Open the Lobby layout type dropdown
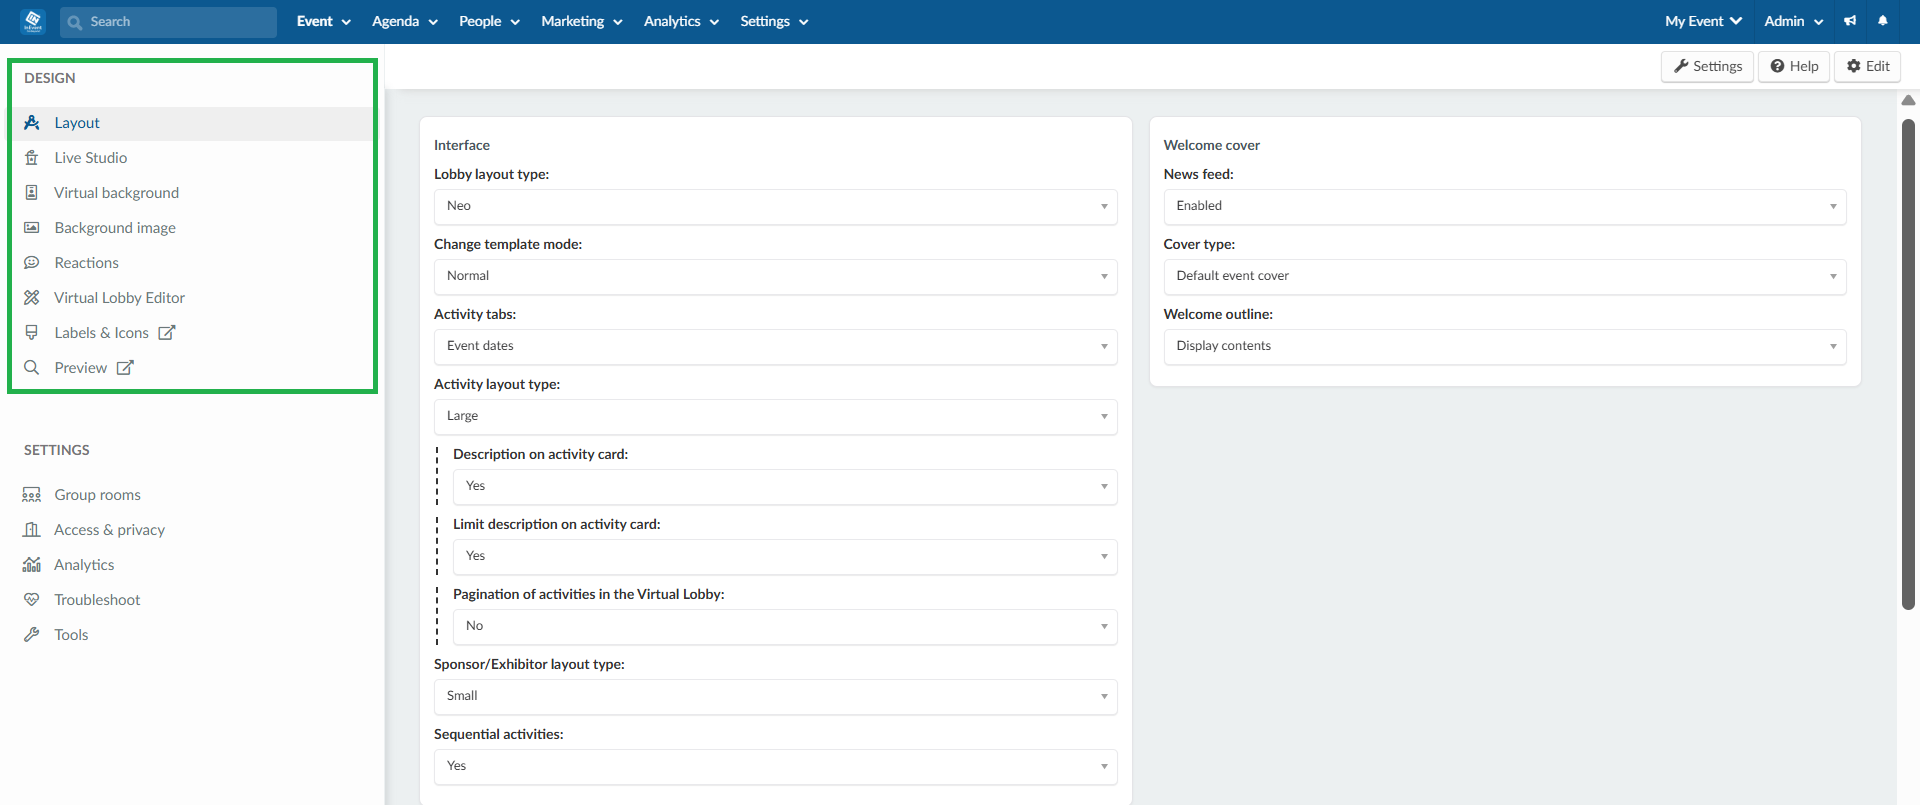 click(x=776, y=207)
